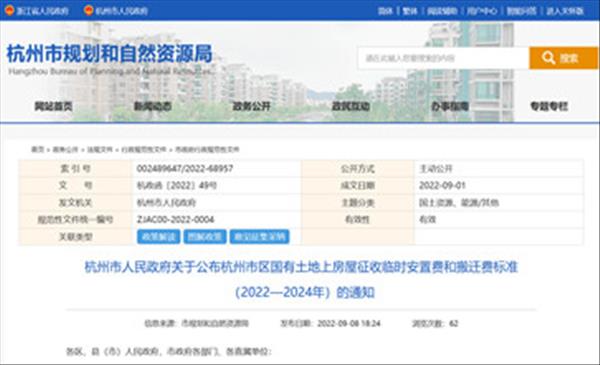Open 阅读辅助 reading assistance
The height and width of the screenshot is (365, 600).
442,11
